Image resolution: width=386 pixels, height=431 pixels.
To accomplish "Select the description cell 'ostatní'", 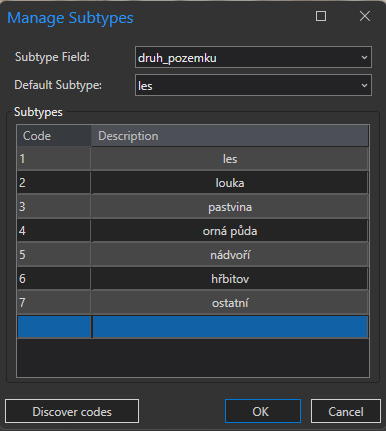I will (230, 303).
